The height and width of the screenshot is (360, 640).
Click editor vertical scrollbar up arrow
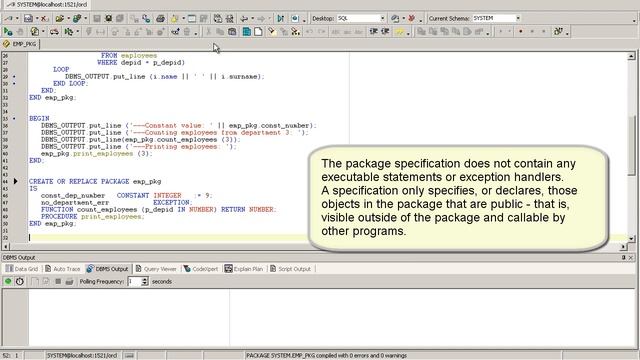[x=631, y=56]
